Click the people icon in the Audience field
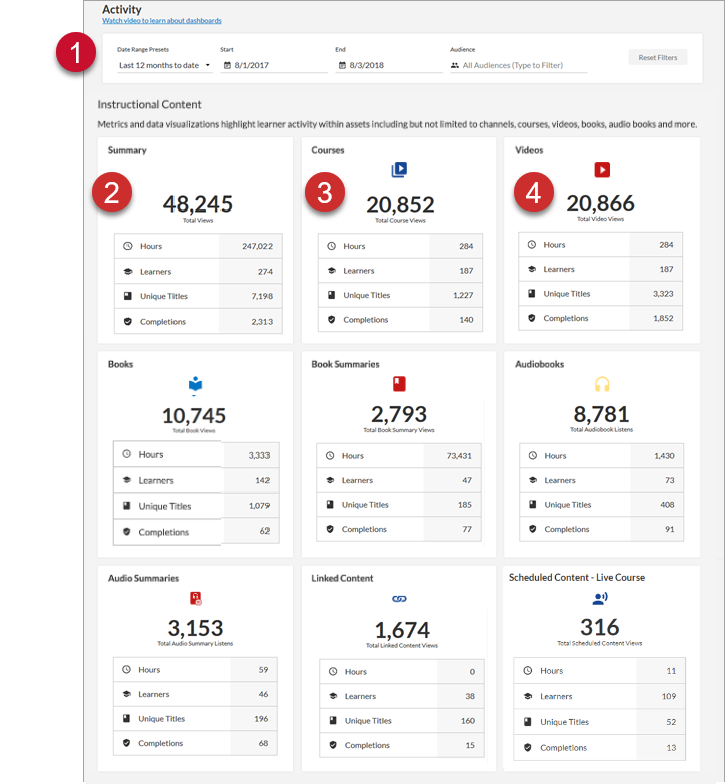 point(454,65)
